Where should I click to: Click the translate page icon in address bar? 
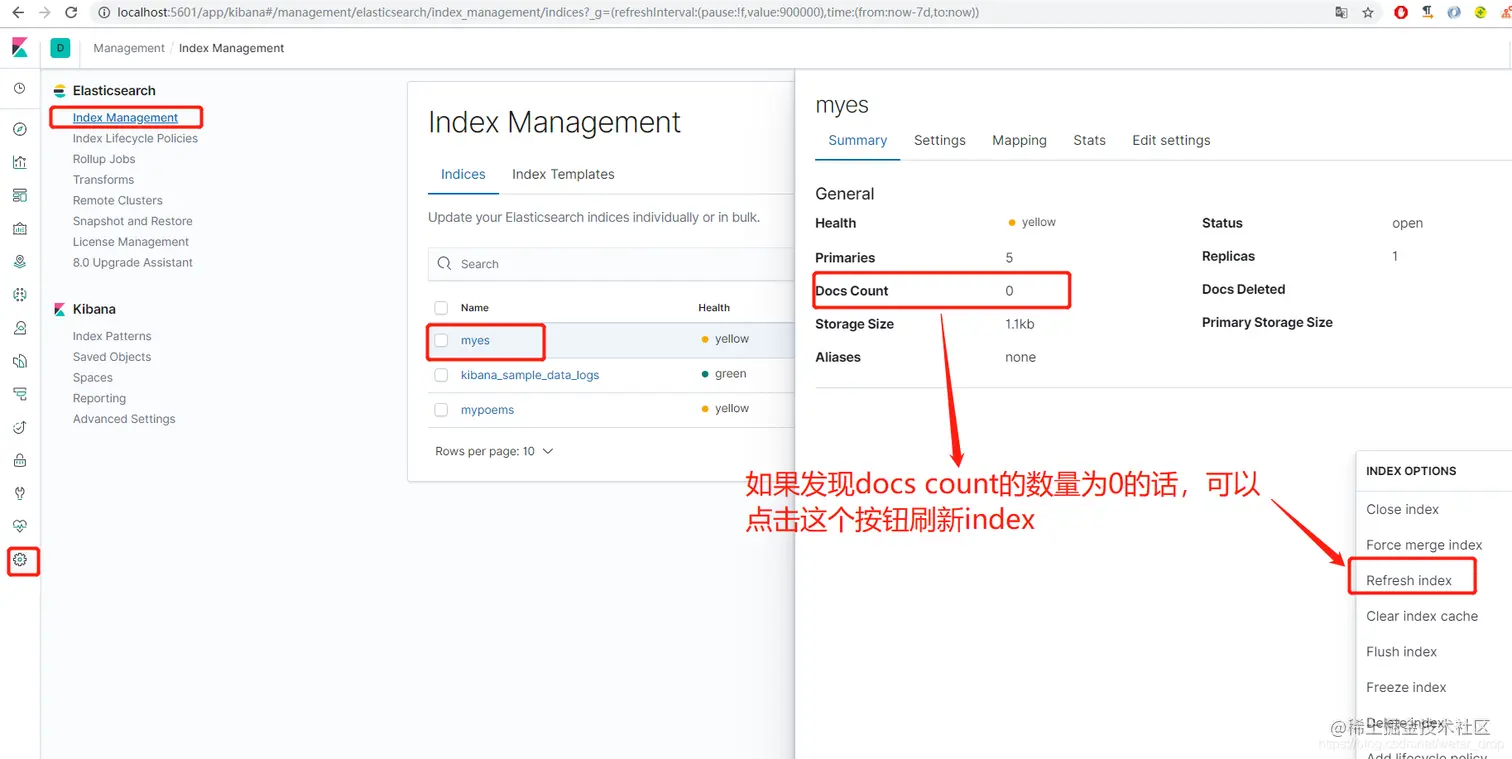[1341, 13]
